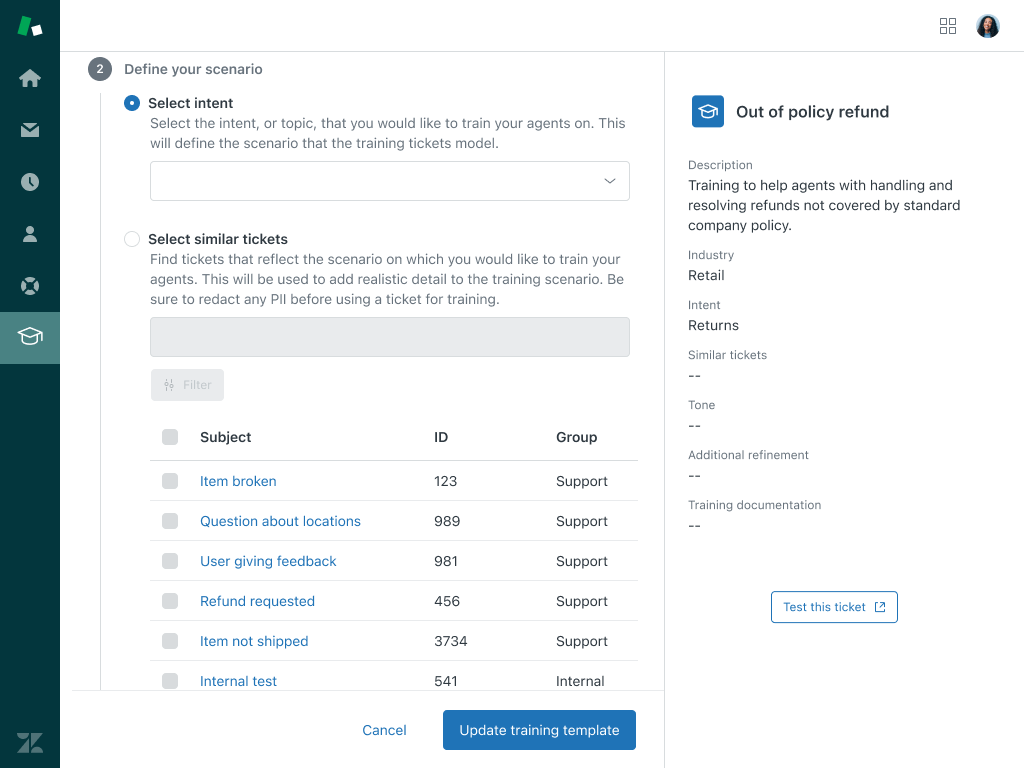Select the email icon in the sidebar
1024x768 pixels.
click(29, 130)
